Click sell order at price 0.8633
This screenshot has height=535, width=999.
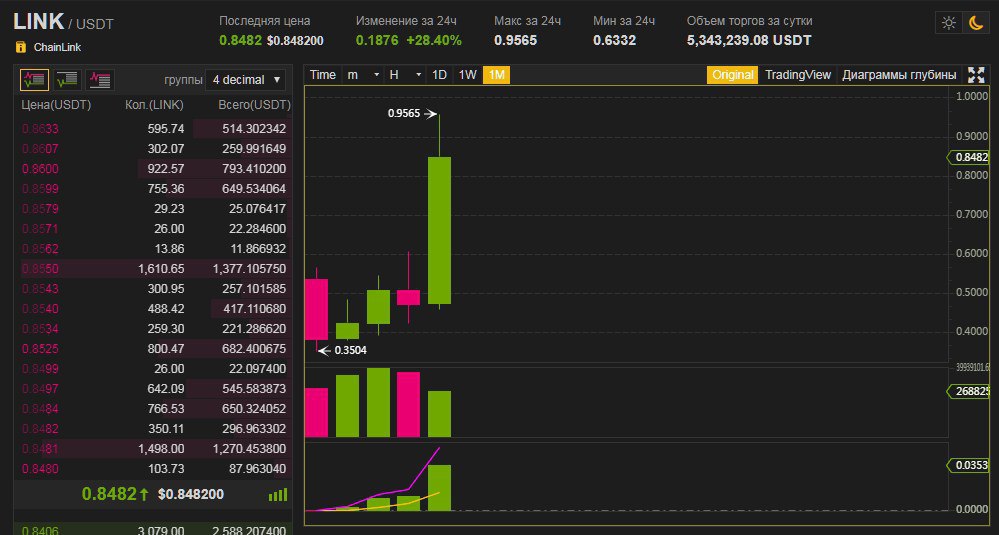point(153,129)
